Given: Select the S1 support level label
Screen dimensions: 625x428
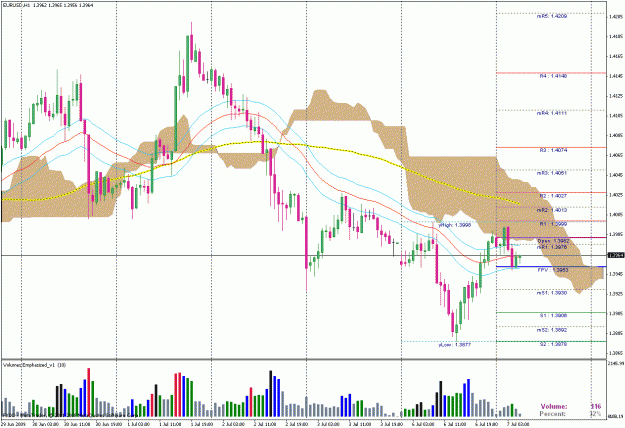Looking at the screenshot, I should tap(553, 315).
